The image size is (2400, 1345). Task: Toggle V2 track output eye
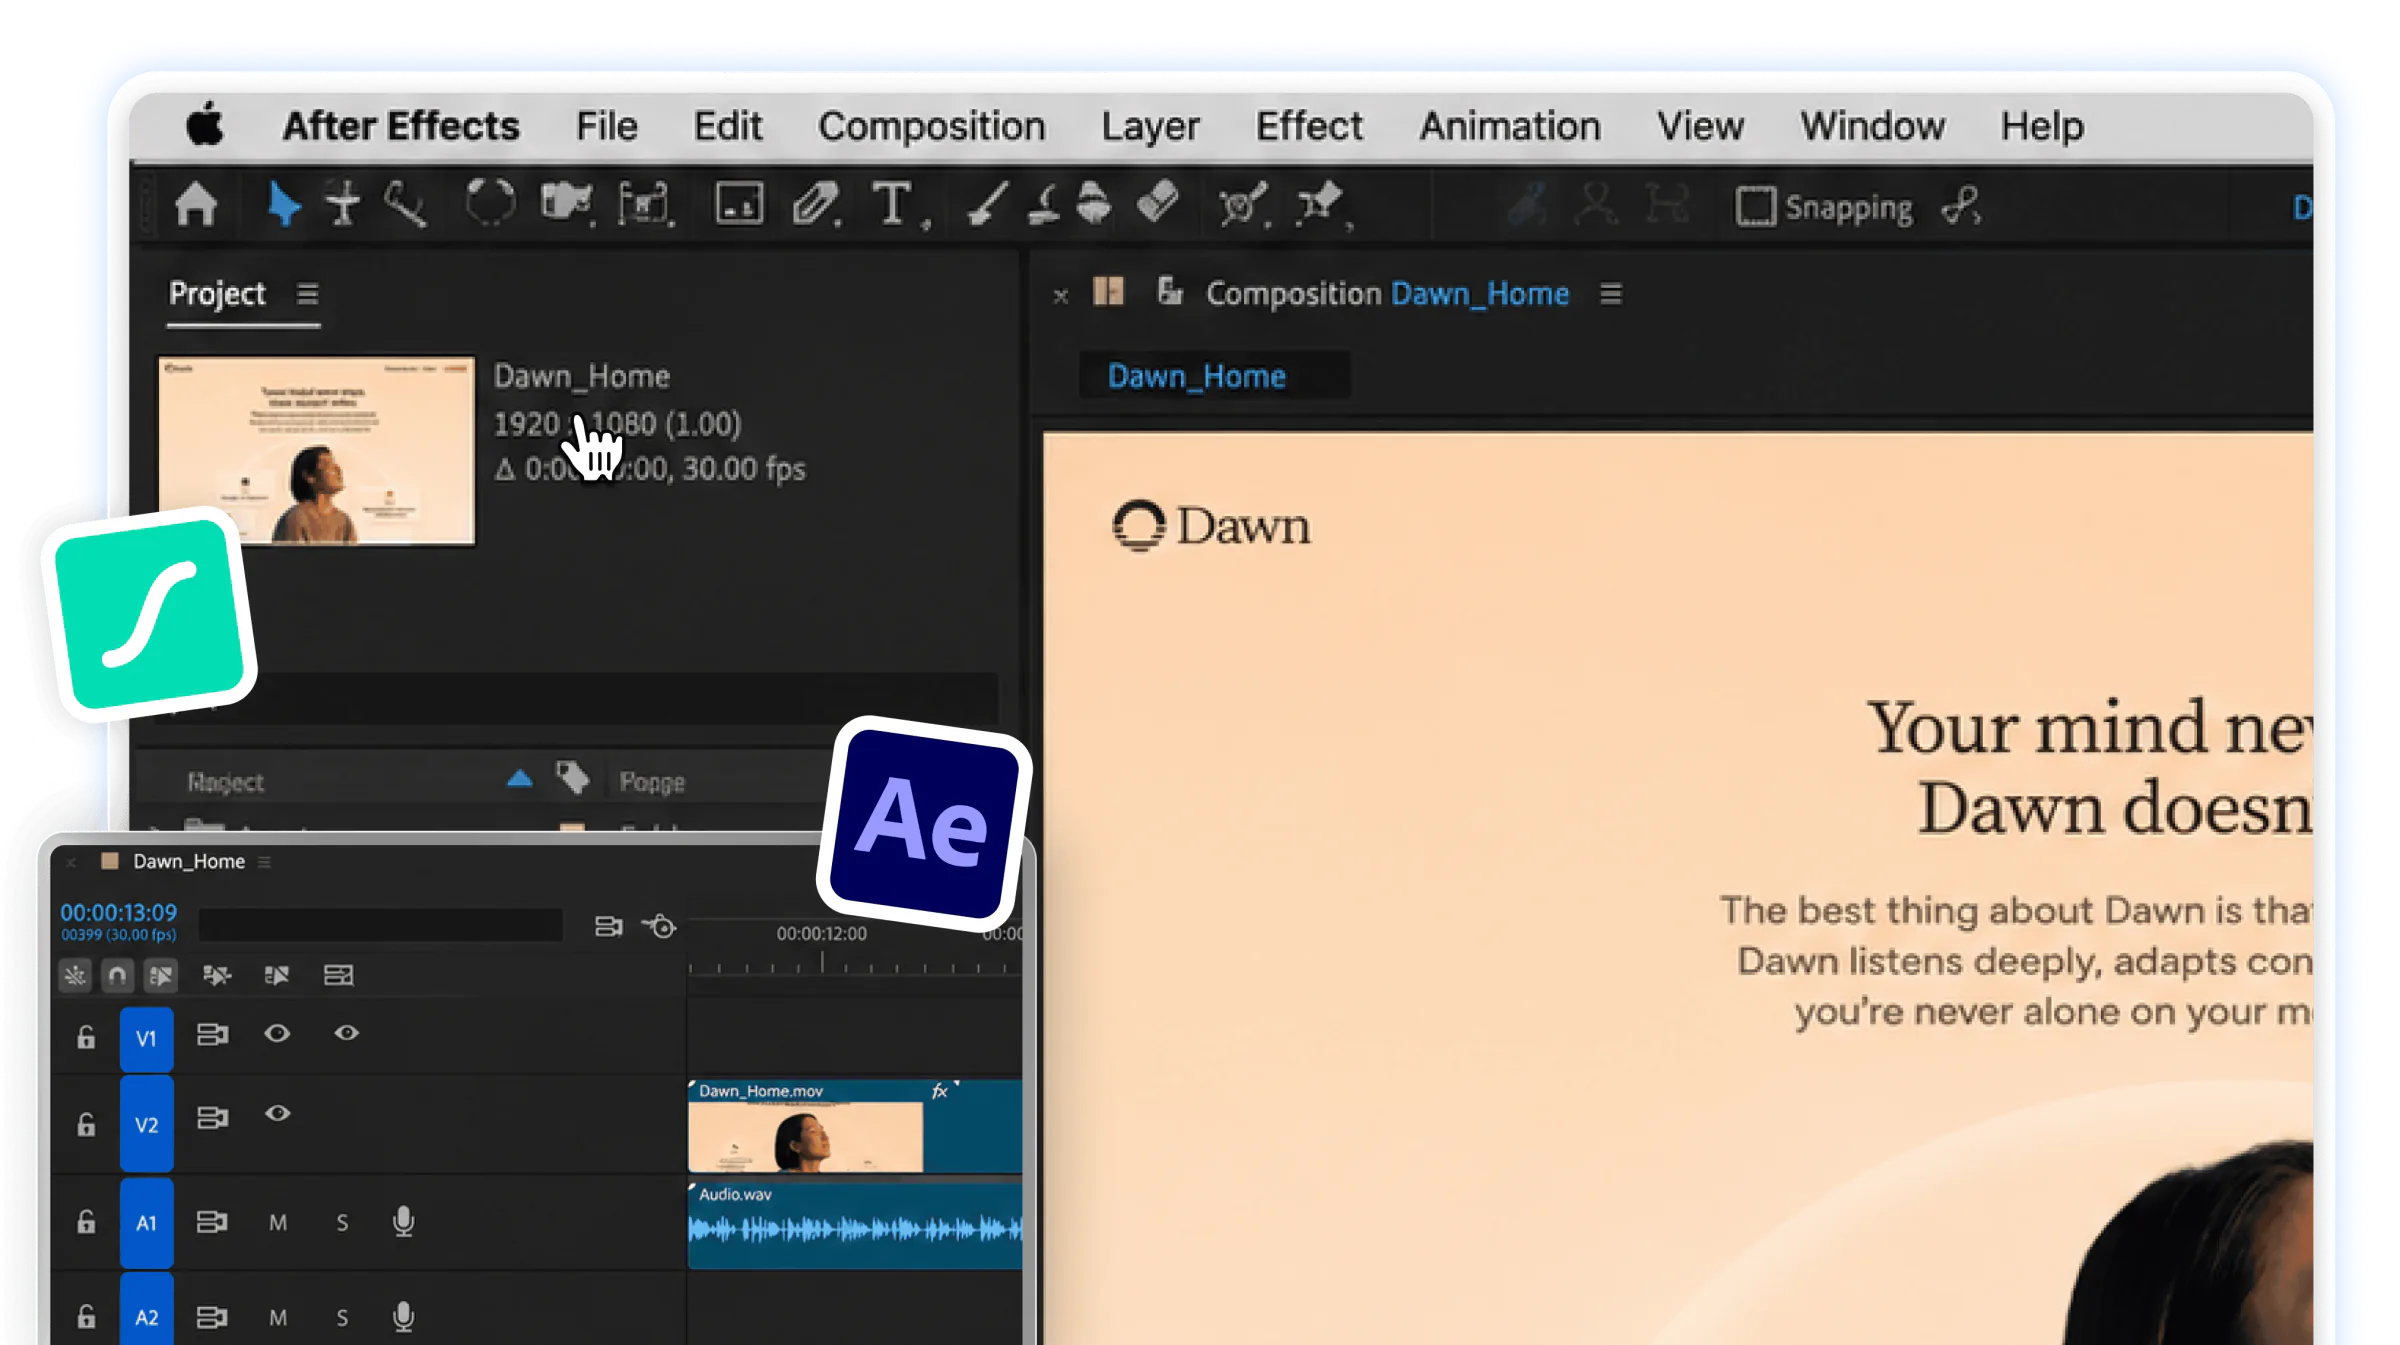pos(277,1113)
